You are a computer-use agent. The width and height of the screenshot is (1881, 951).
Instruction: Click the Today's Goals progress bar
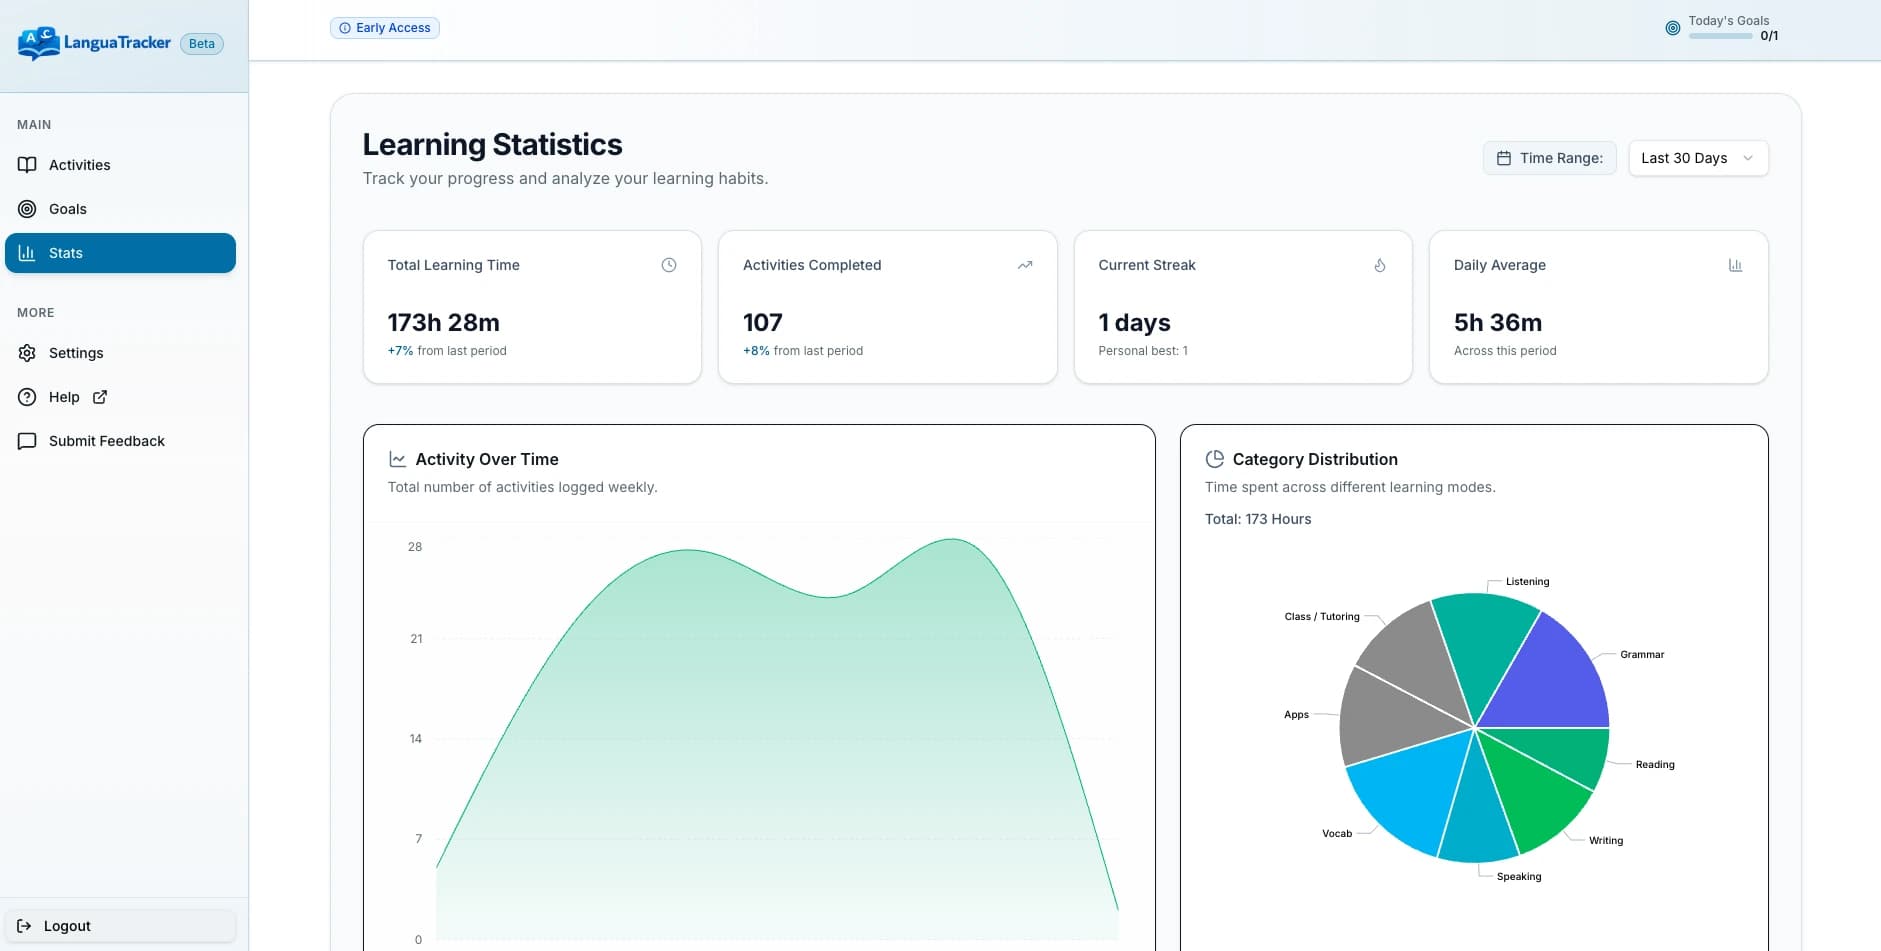[1720, 37]
